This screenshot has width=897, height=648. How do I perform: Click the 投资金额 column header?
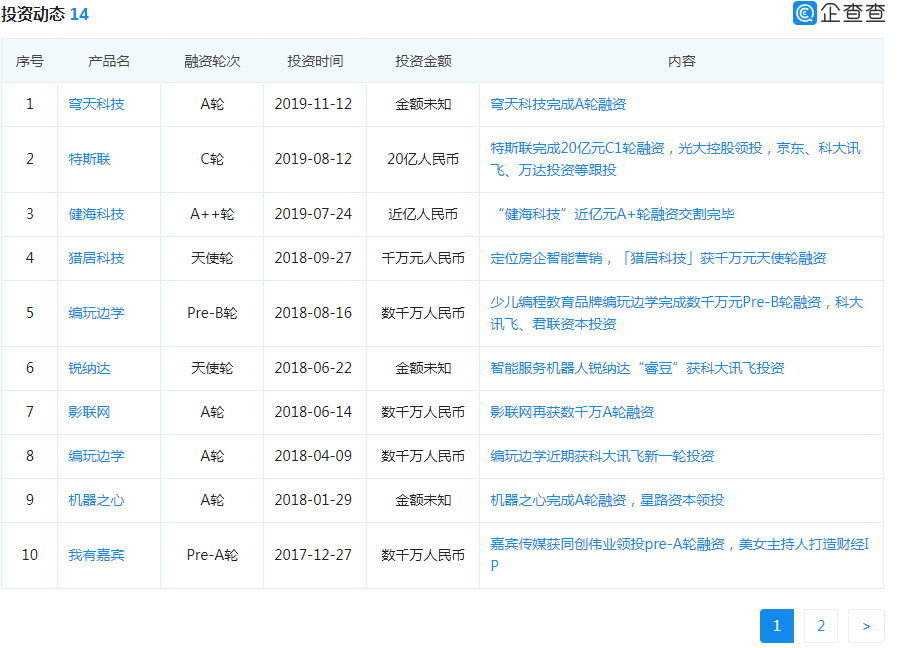pos(423,61)
